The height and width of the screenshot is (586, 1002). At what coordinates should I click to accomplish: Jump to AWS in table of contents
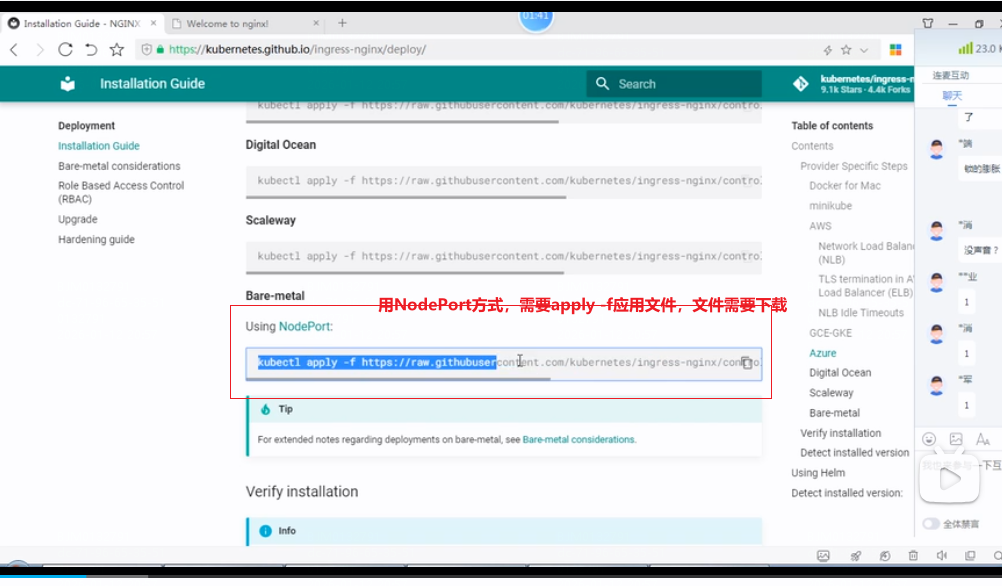click(x=820, y=226)
